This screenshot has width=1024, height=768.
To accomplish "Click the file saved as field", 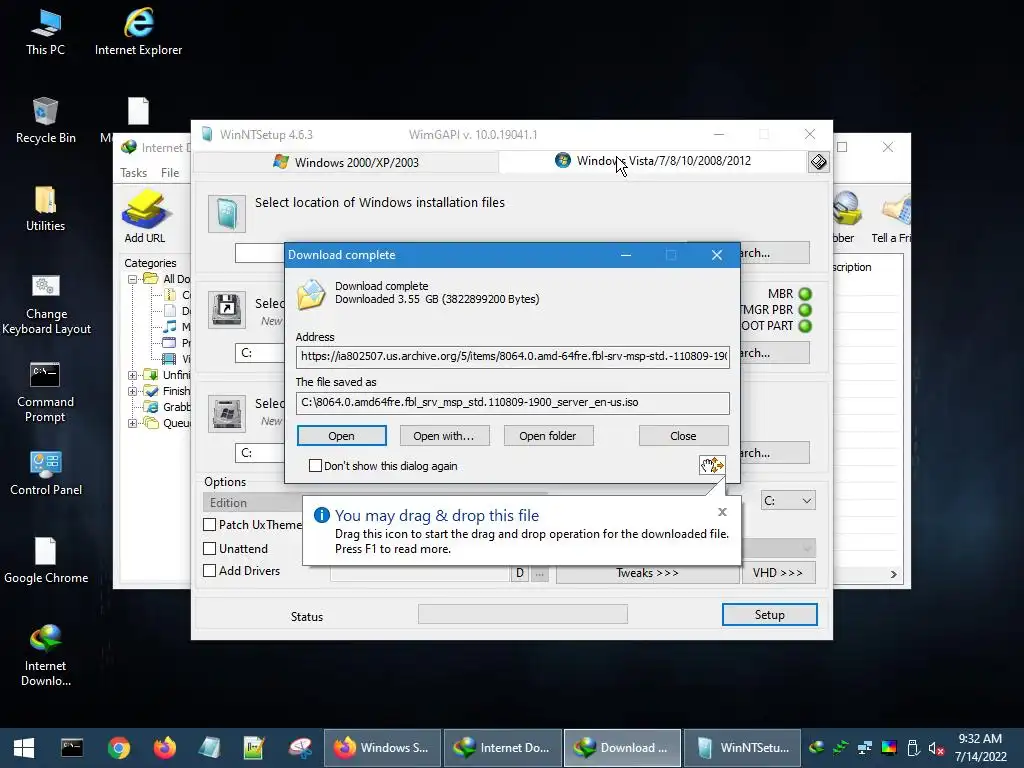I will pos(513,403).
